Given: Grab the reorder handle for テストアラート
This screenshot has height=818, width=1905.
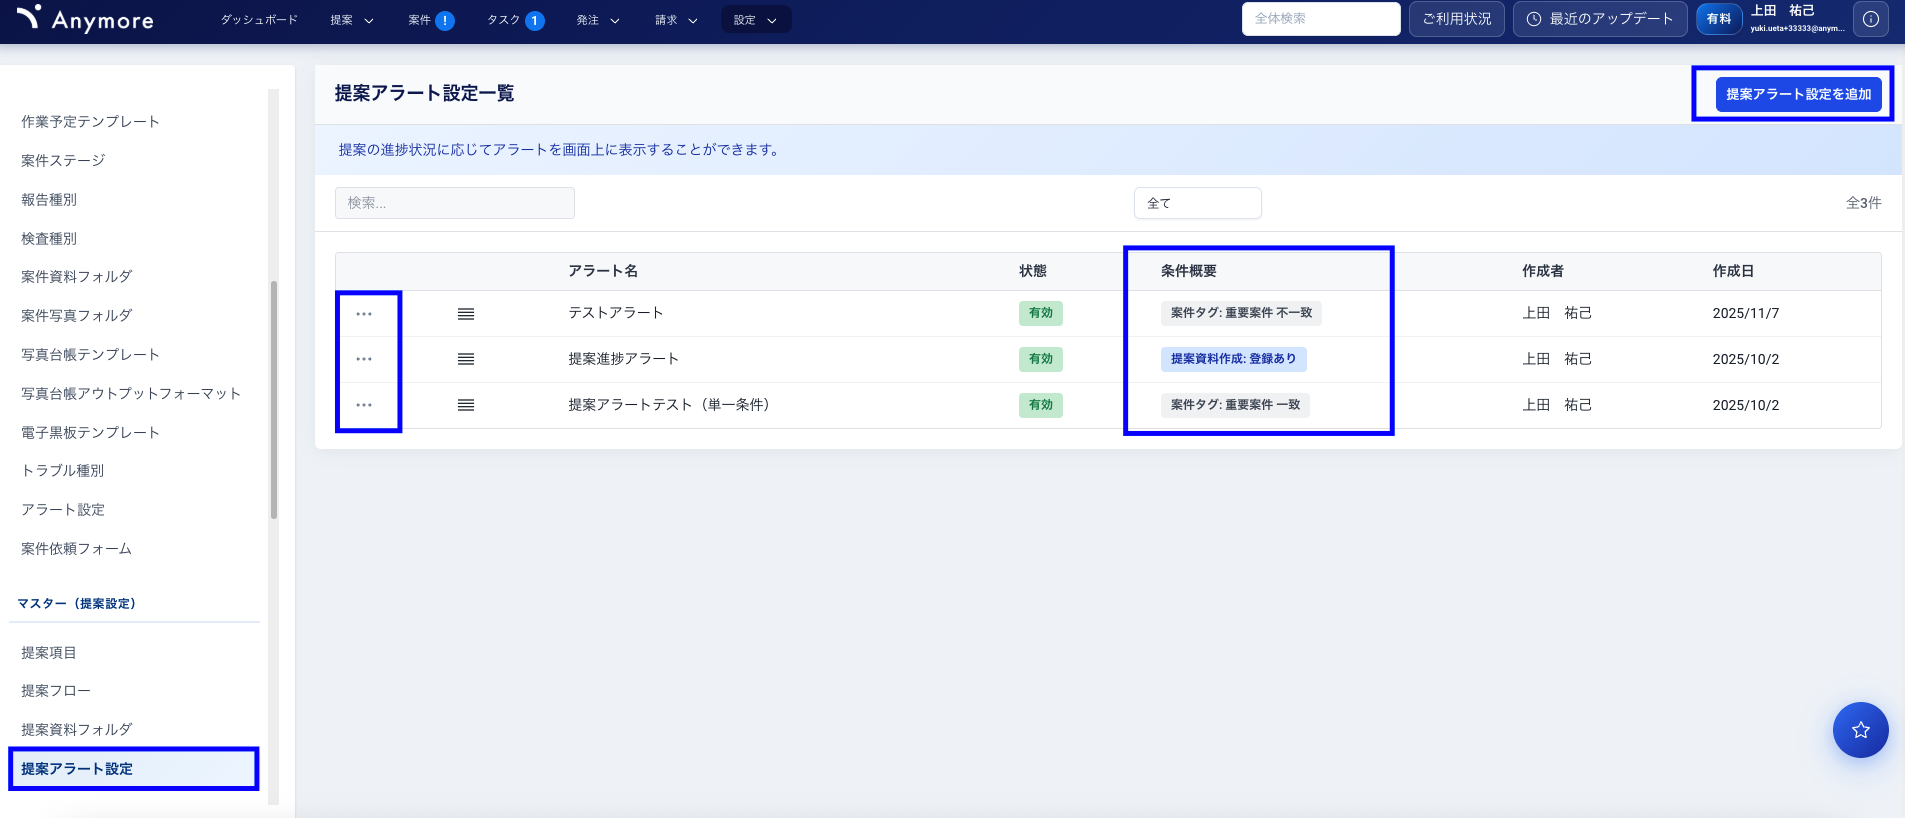Looking at the screenshot, I should click(466, 314).
